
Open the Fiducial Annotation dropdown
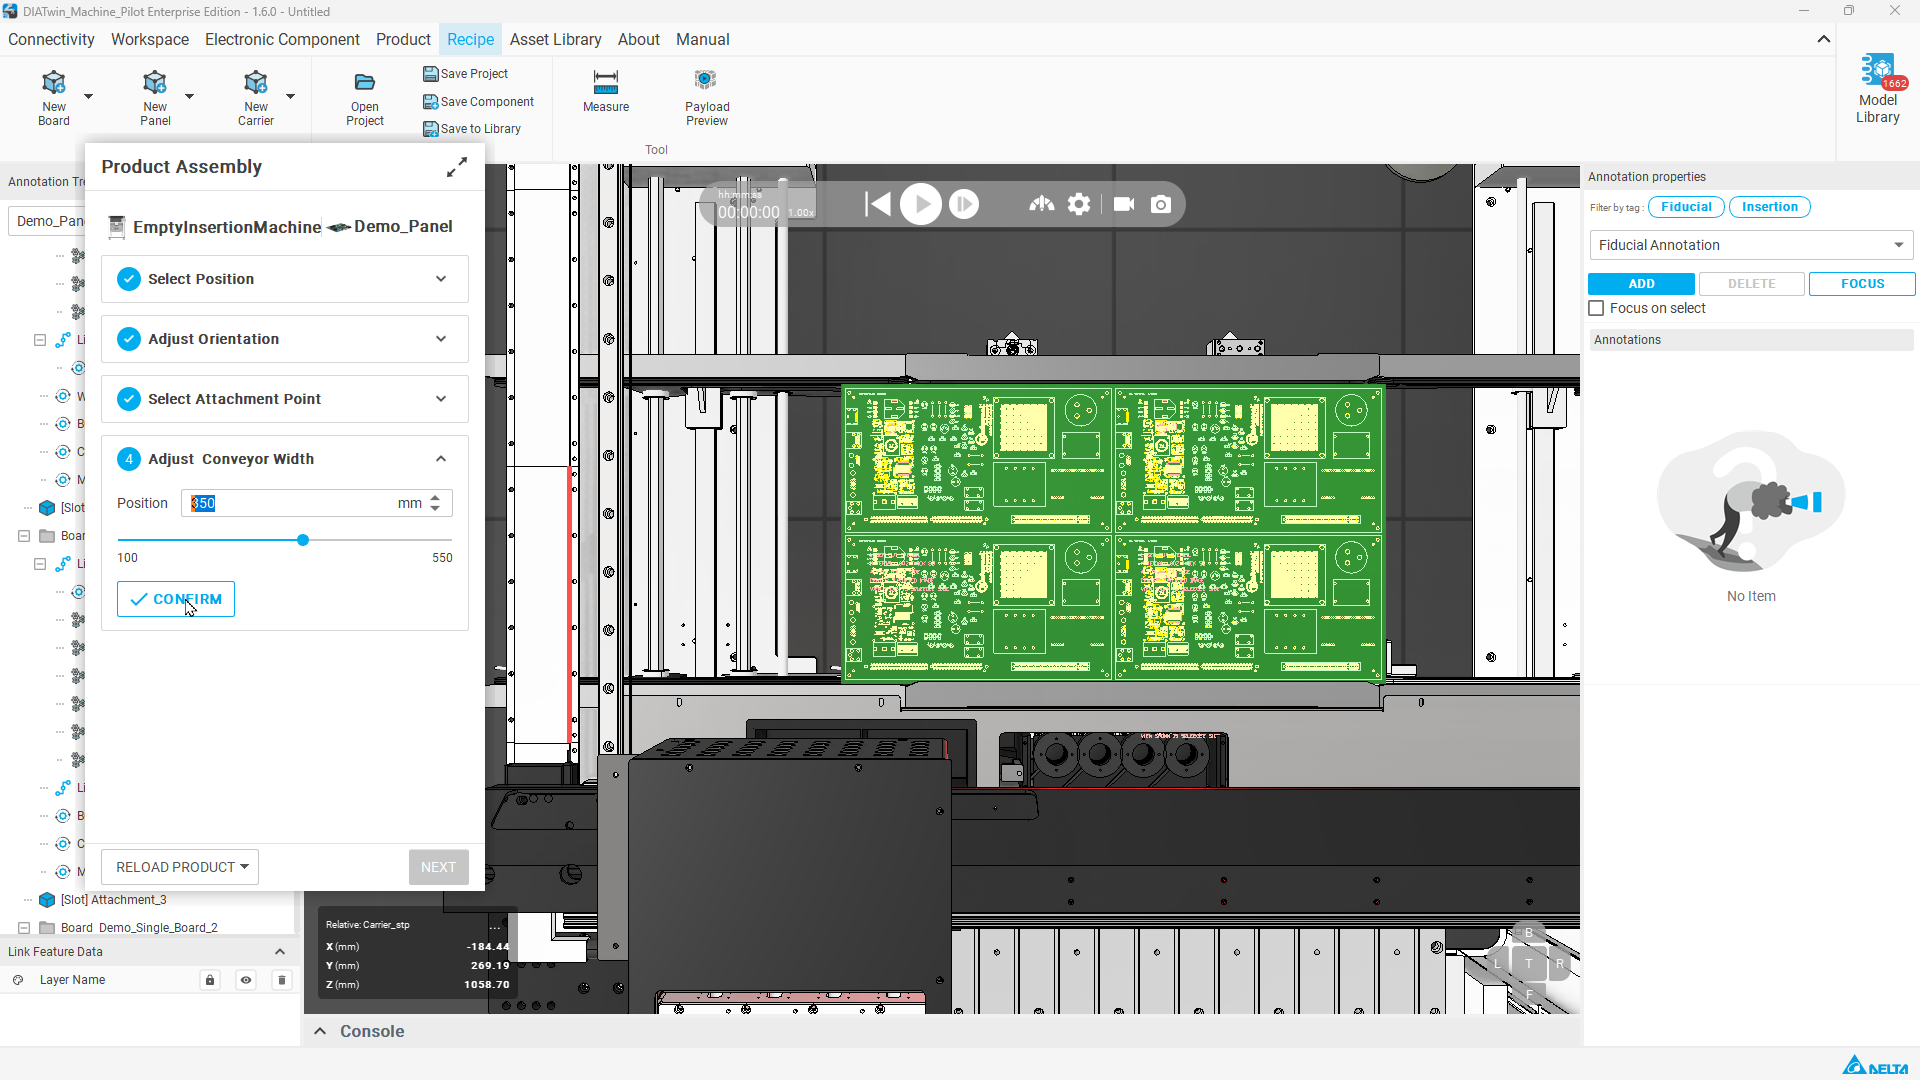(x=1751, y=245)
